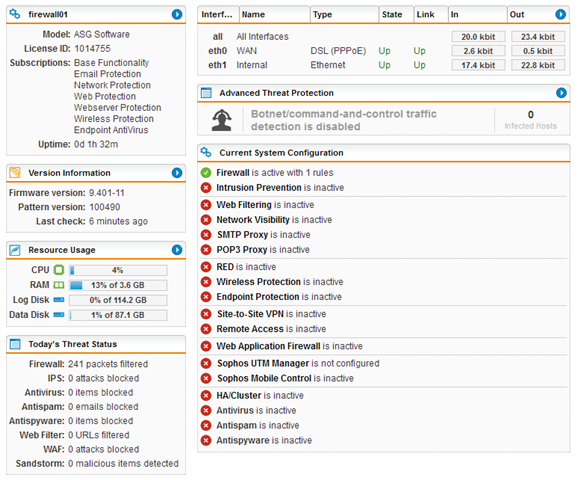The image size is (580, 480).
Task: Open Advanced Threat Protection arrow button
Action: pos(561,92)
